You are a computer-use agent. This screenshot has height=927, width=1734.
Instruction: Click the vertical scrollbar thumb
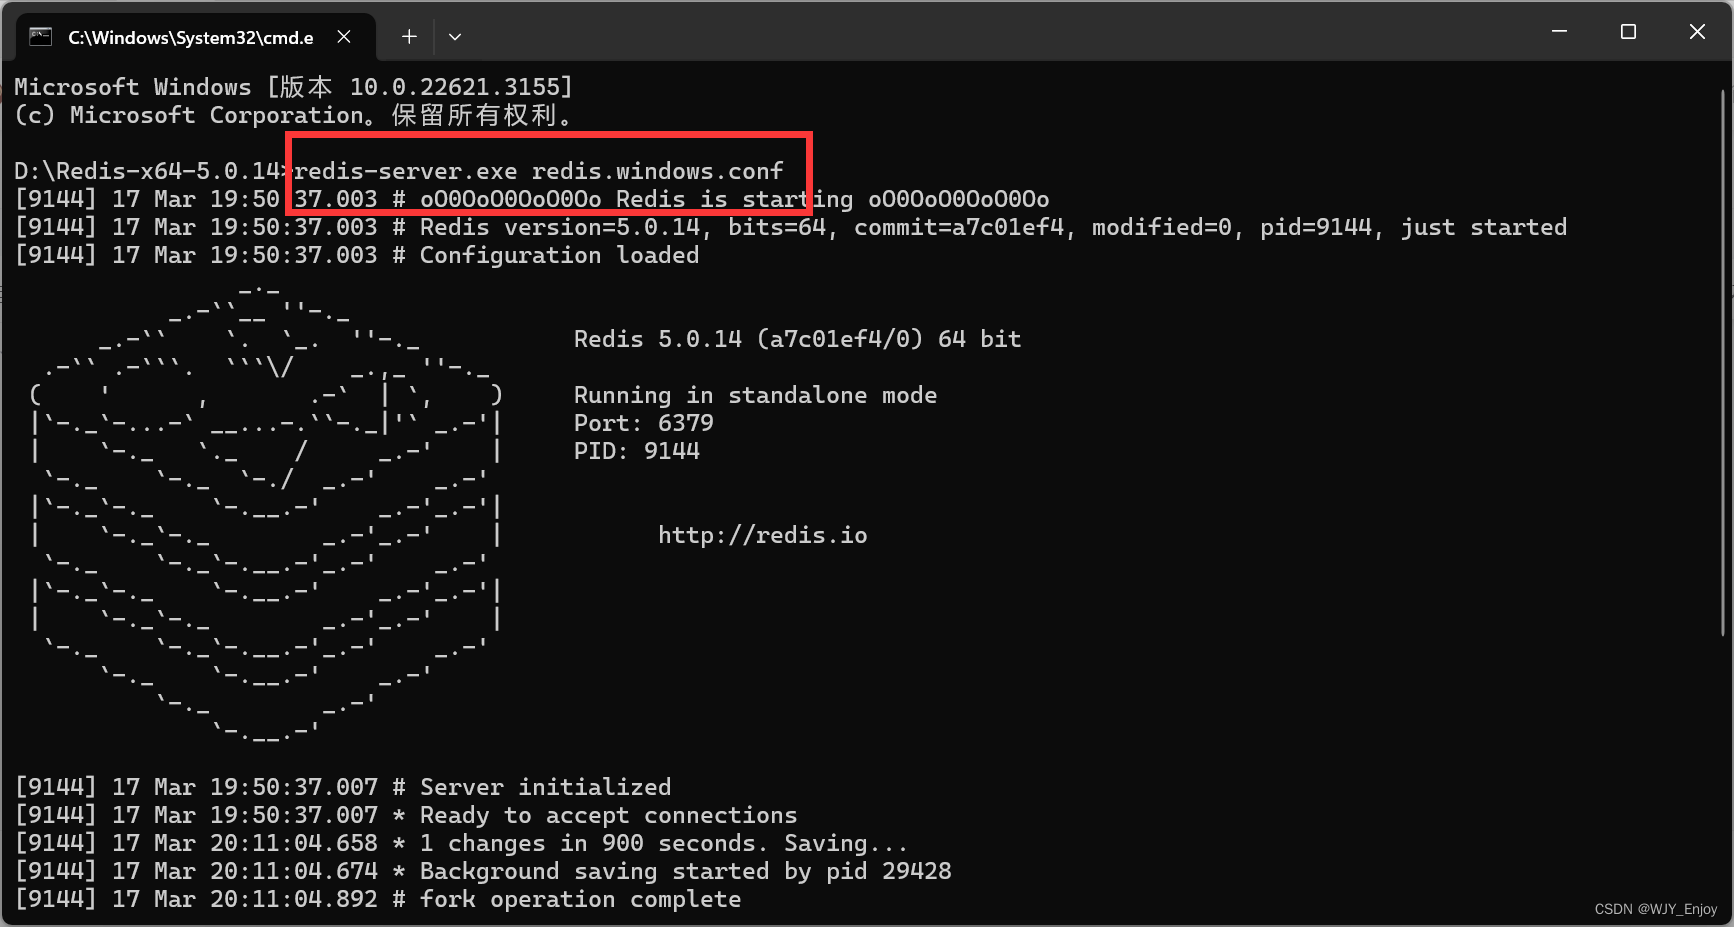coord(1723,362)
